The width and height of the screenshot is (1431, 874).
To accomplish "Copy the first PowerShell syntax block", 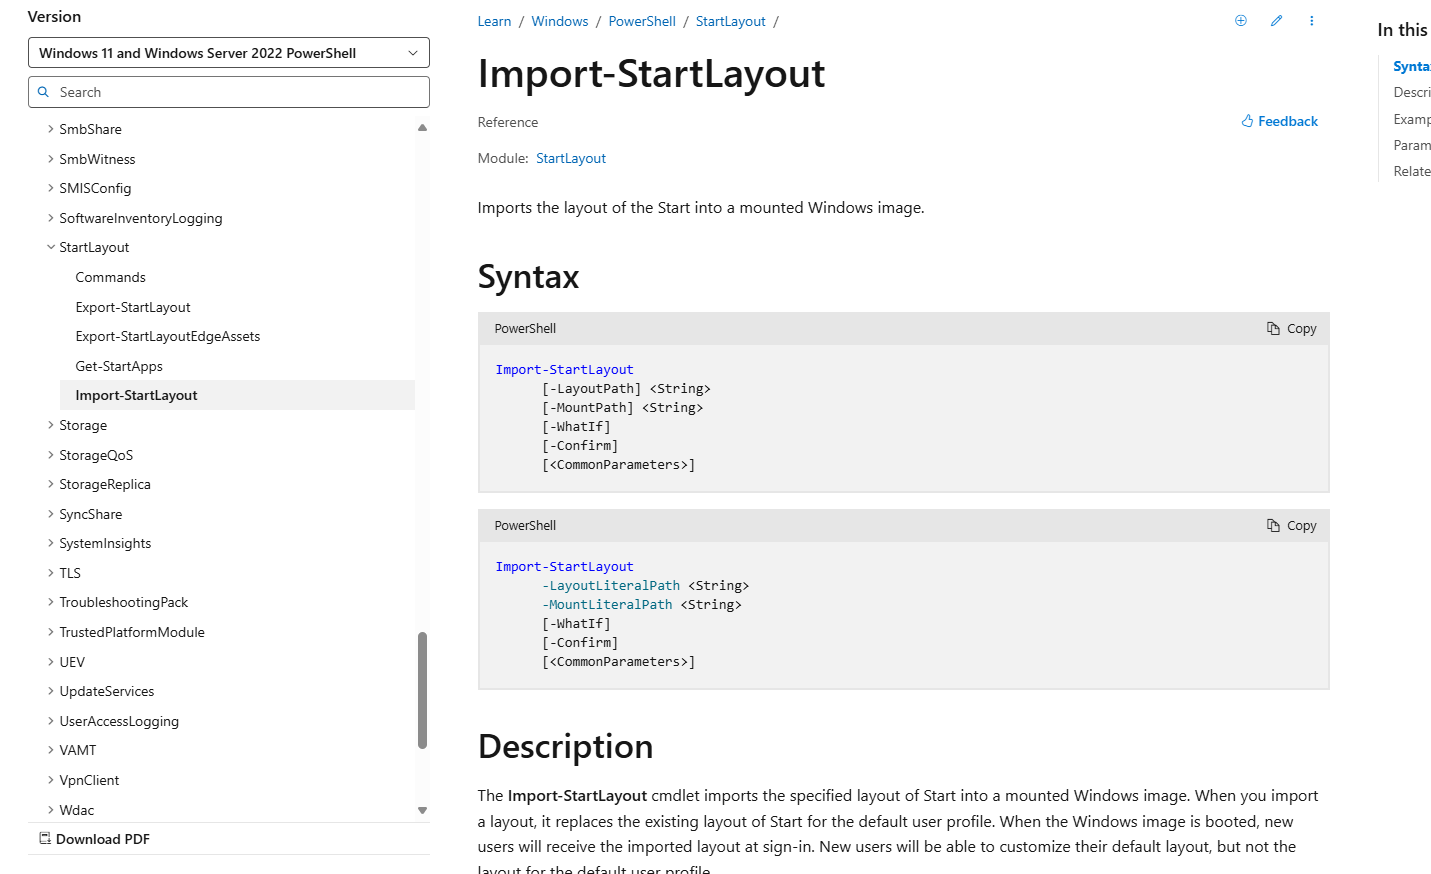I will [x=1291, y=329].
